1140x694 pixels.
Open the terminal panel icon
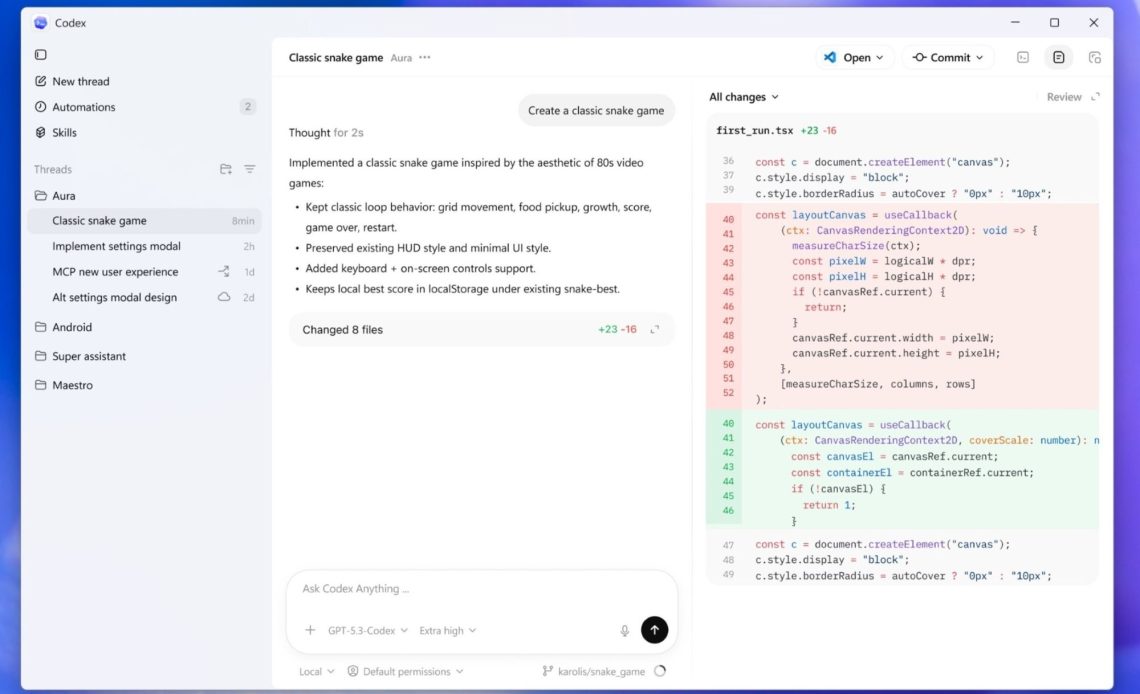pos(1023,58)
